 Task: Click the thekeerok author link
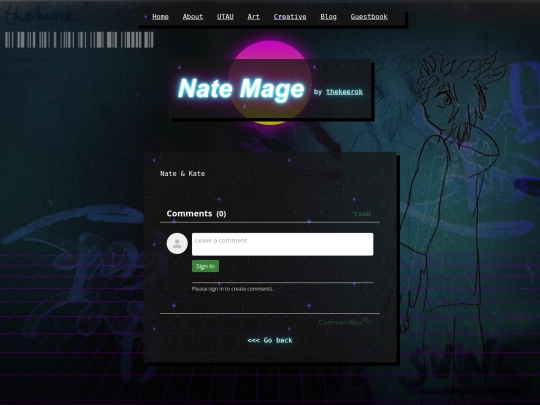(344, 92)
